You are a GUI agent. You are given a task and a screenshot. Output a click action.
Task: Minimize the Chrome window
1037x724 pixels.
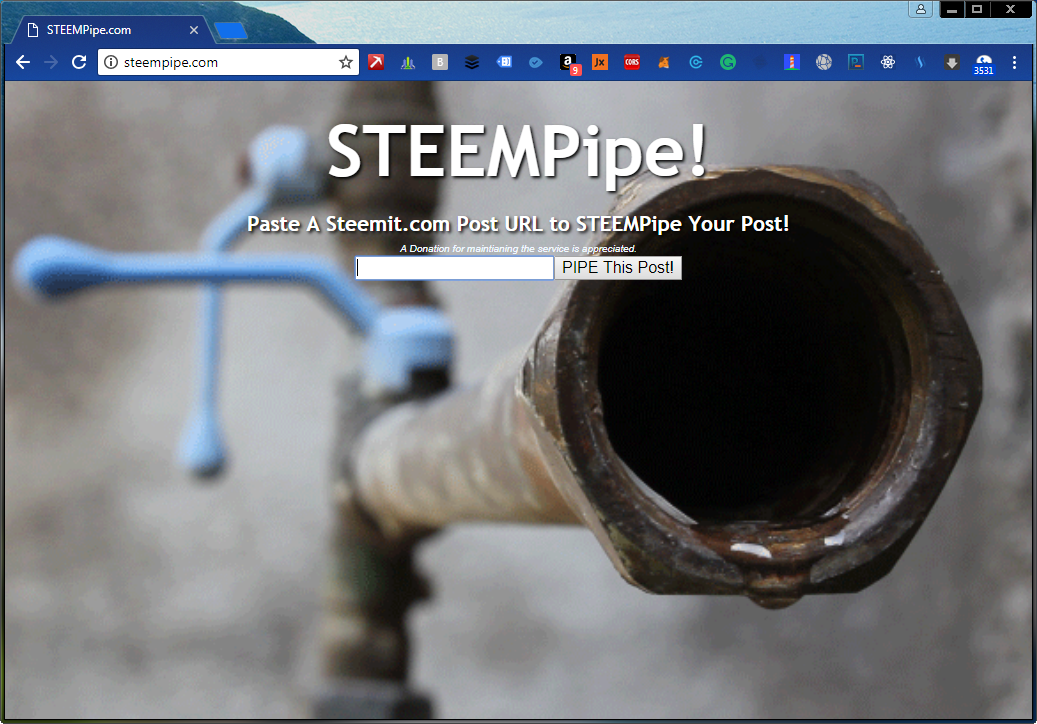(952, 9)
